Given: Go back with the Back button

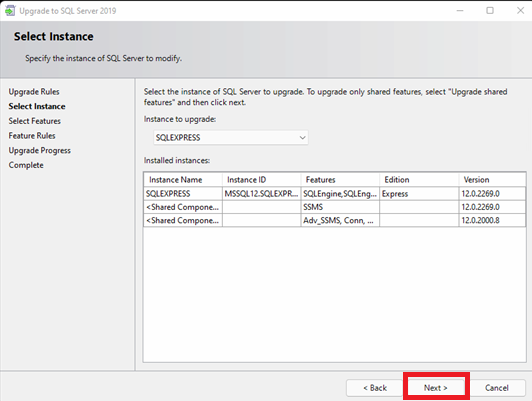Looking at the screenshot, I should [375, 387].
